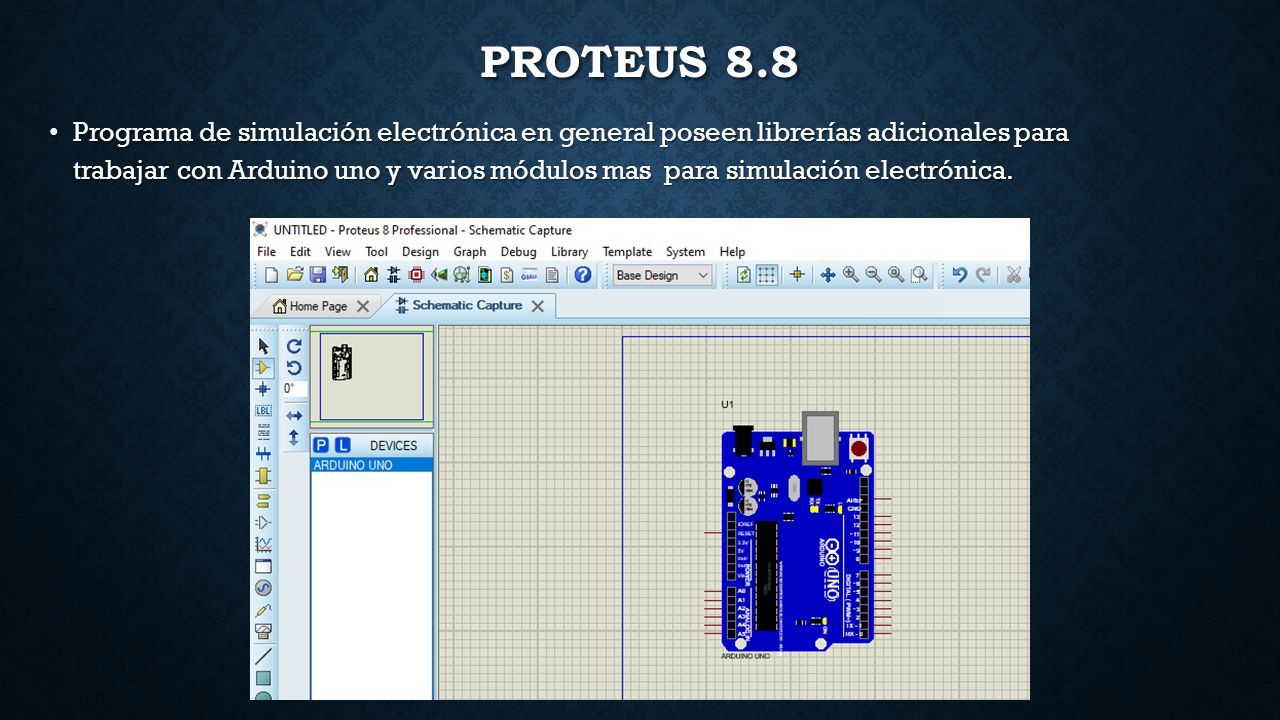Open the Library menu
Viewport: 1280px width, 720px height.
point(569,252)
